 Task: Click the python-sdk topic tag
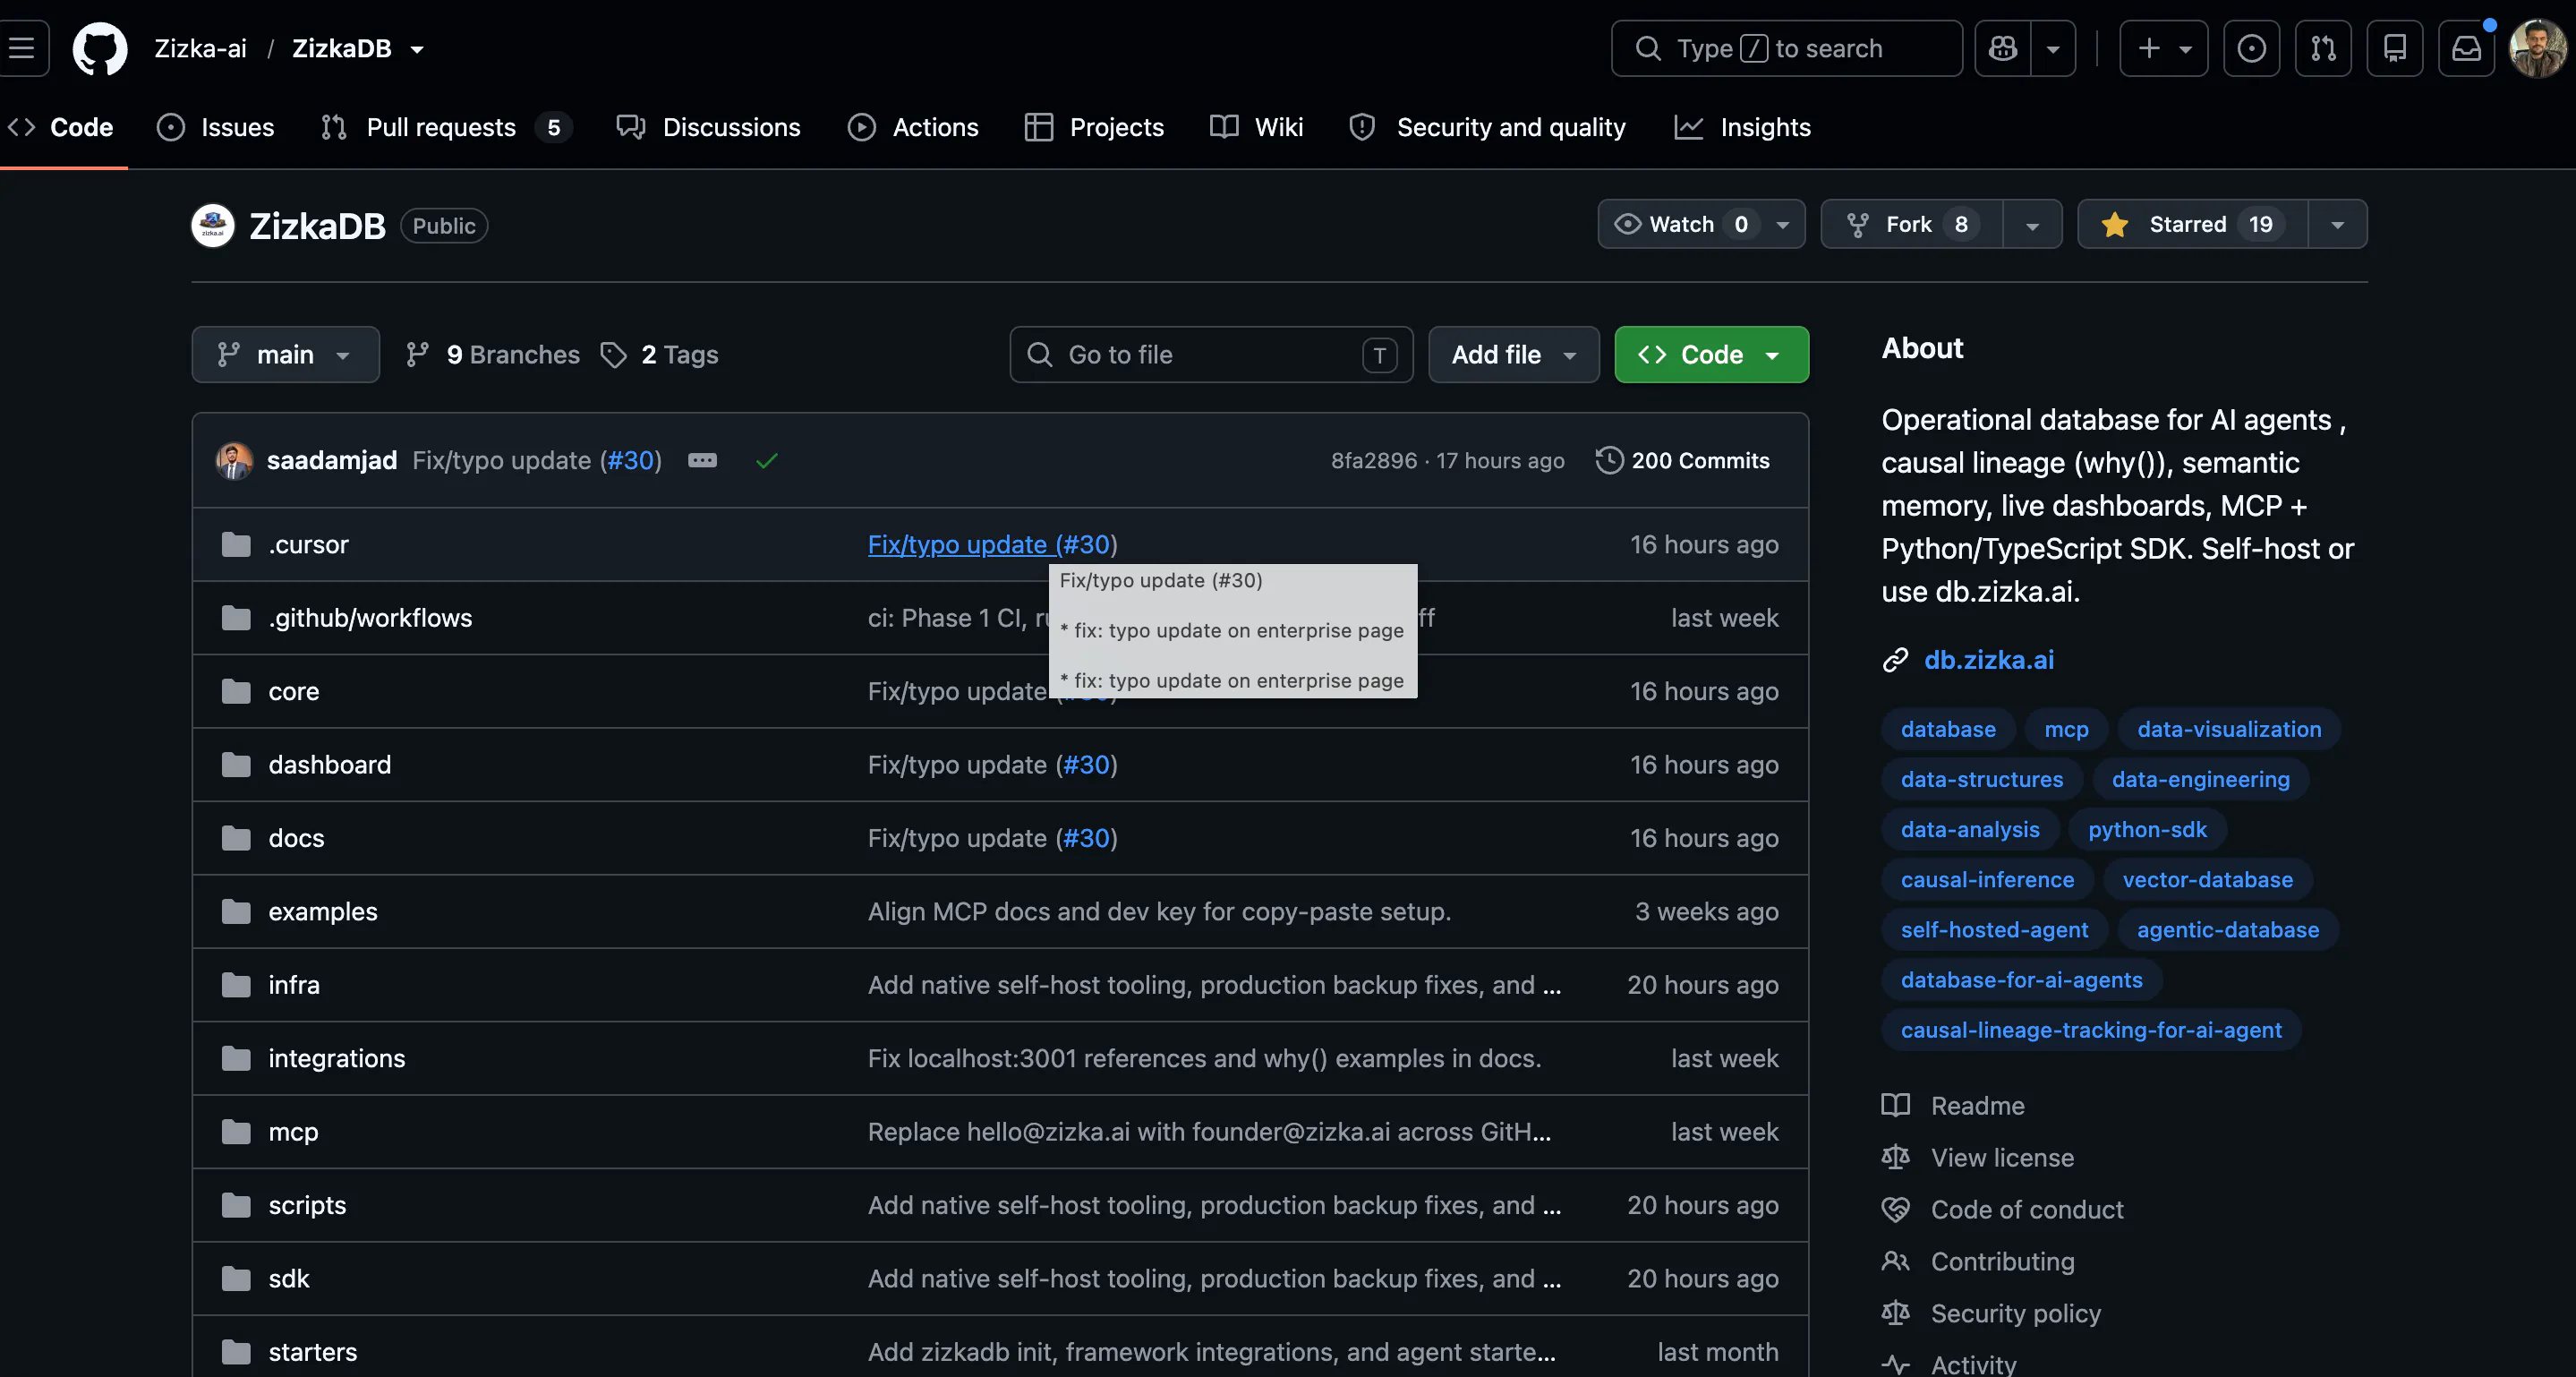pyautogui.click(x=2146, y=829)
